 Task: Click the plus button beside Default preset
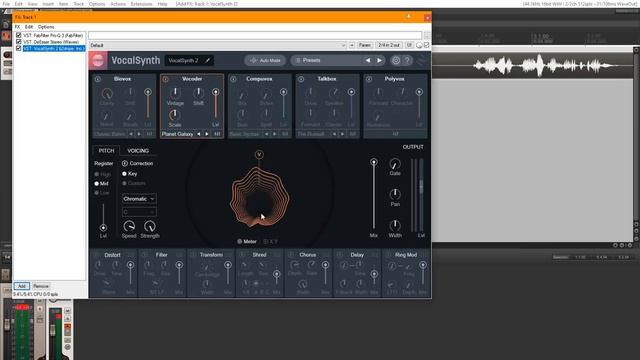click(x=352, y=45)
